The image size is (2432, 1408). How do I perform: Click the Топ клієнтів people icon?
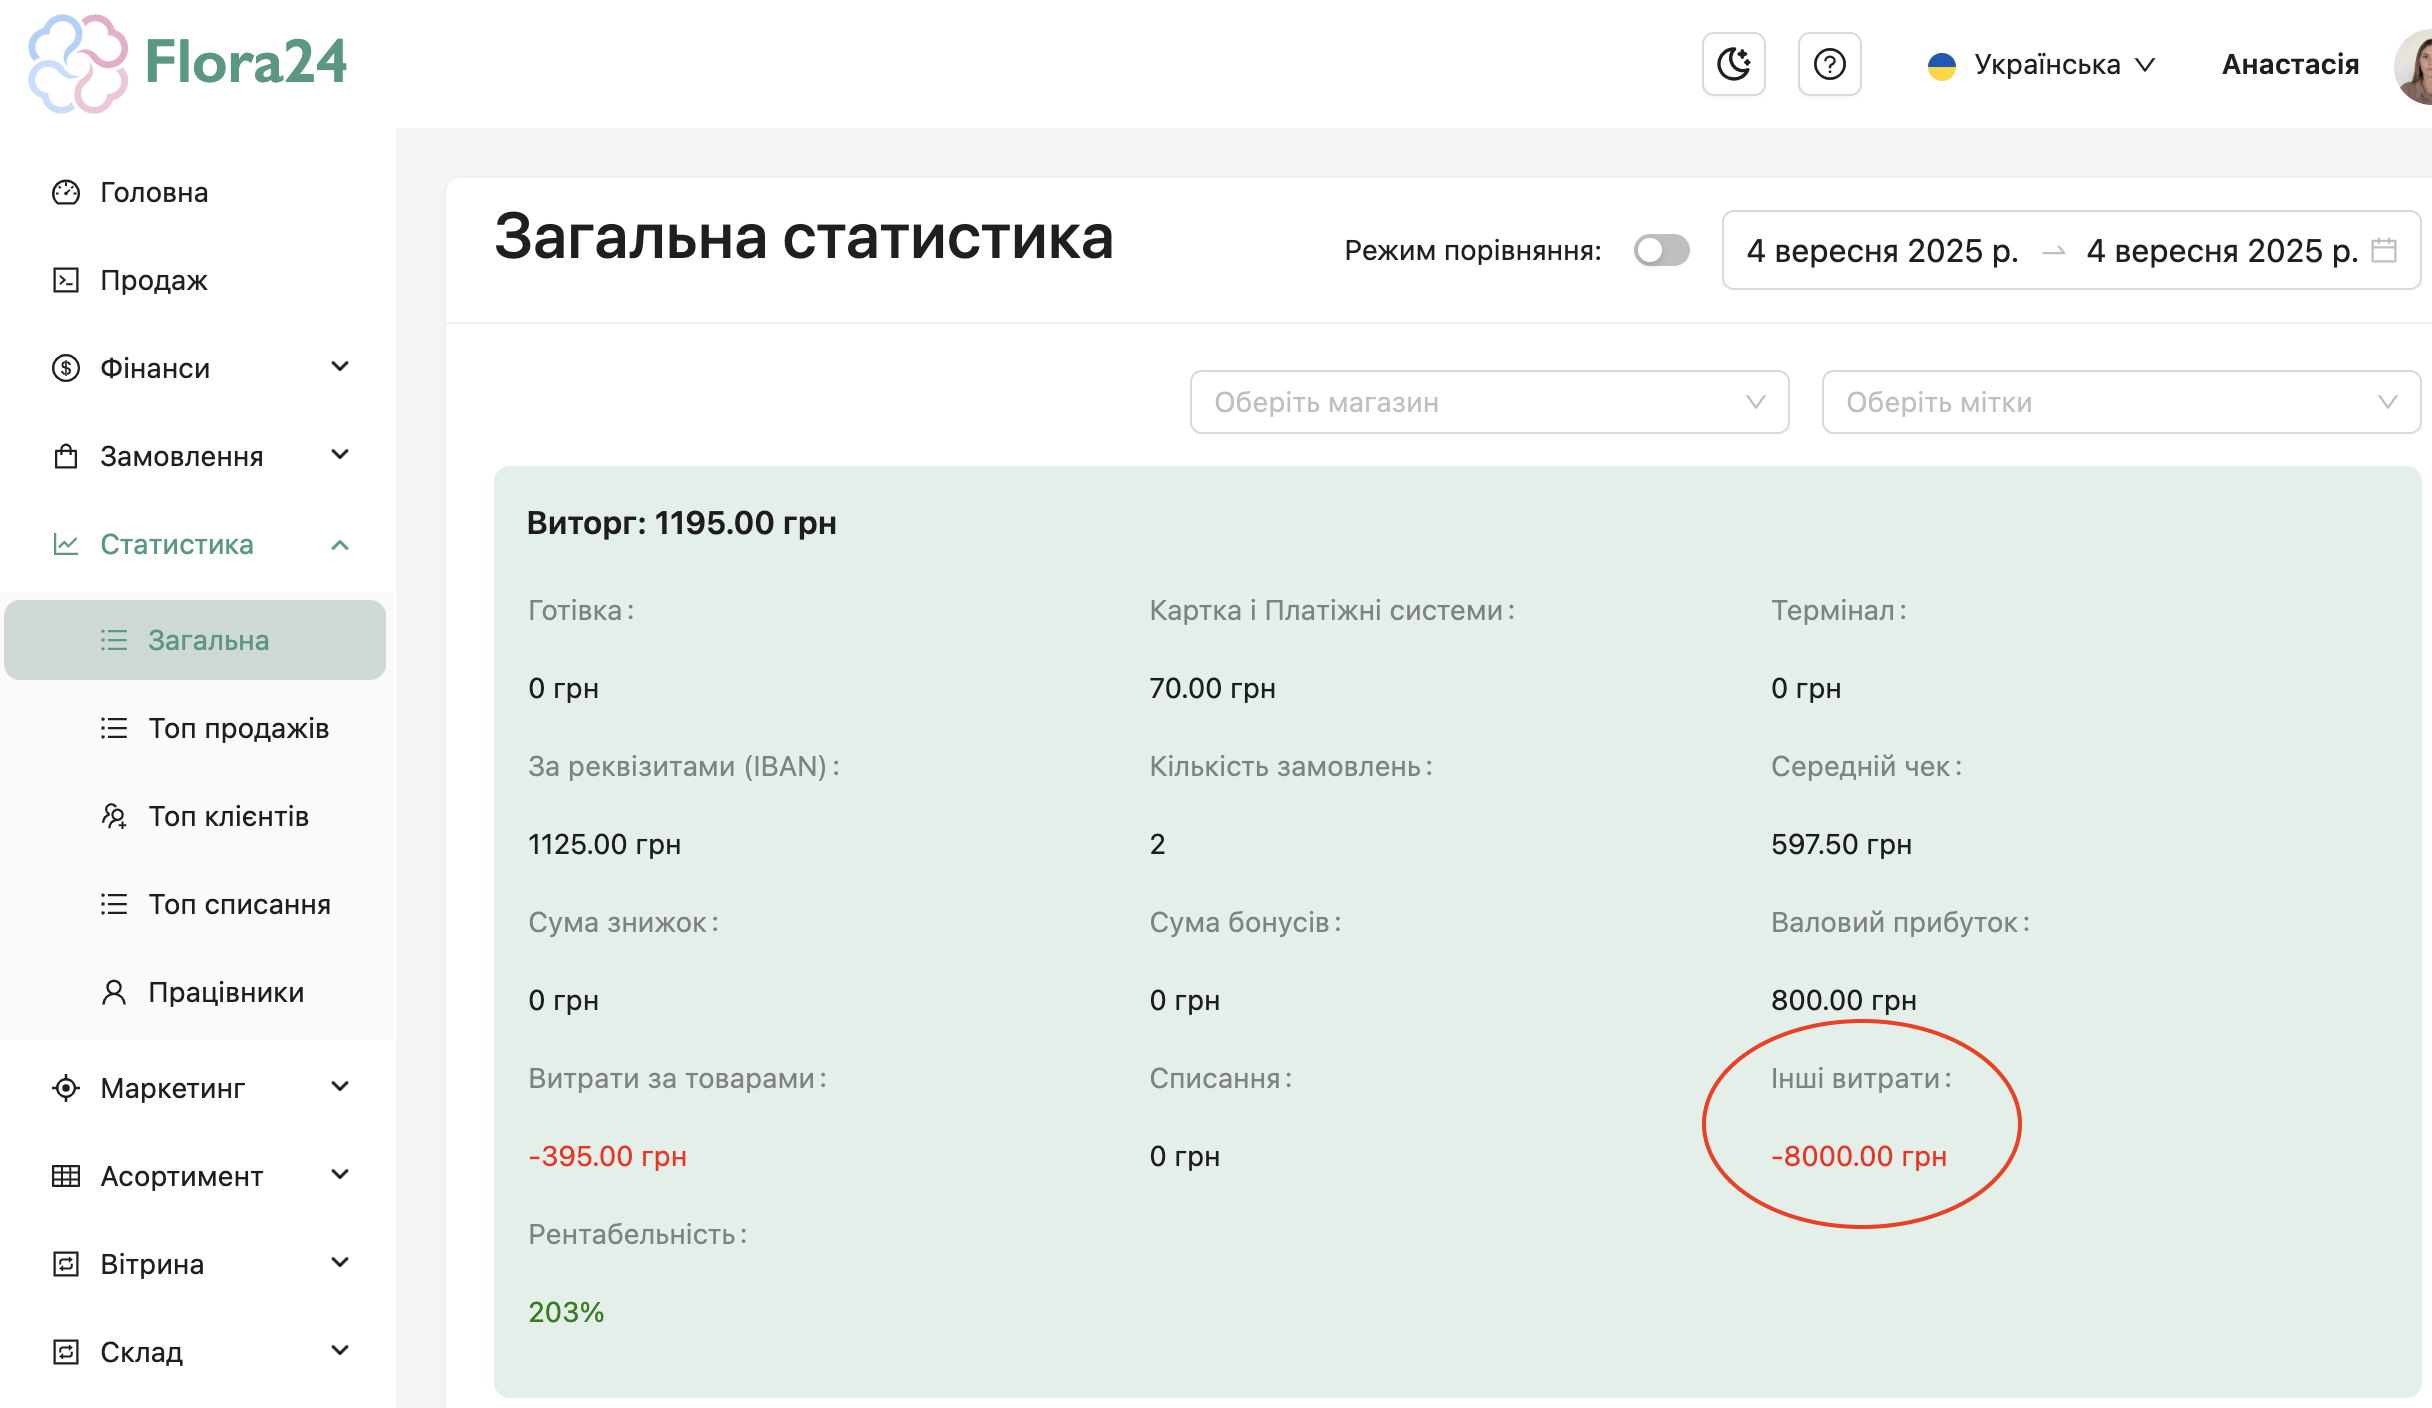[x=114, y=816]
